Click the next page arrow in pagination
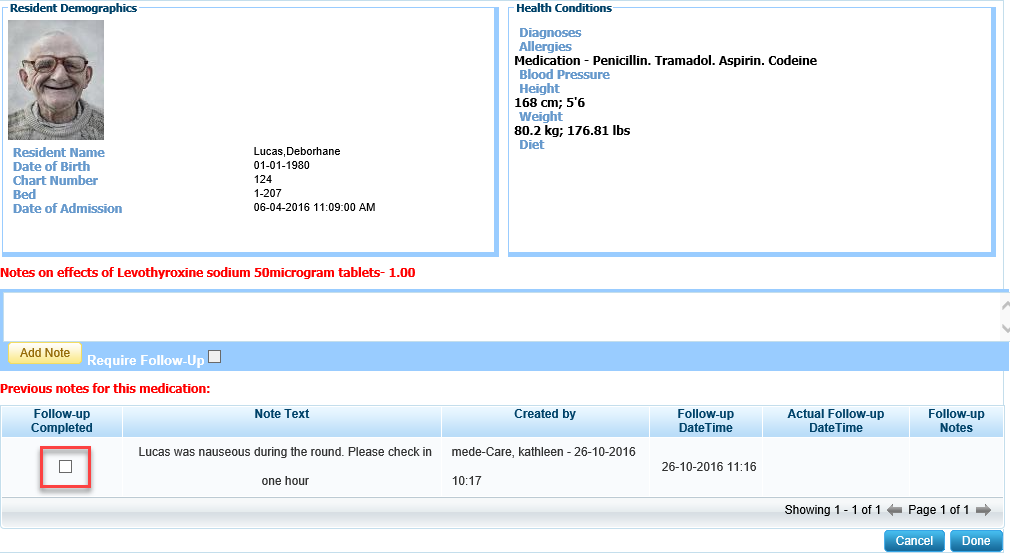1010x556 pixels. coord(982,510)
